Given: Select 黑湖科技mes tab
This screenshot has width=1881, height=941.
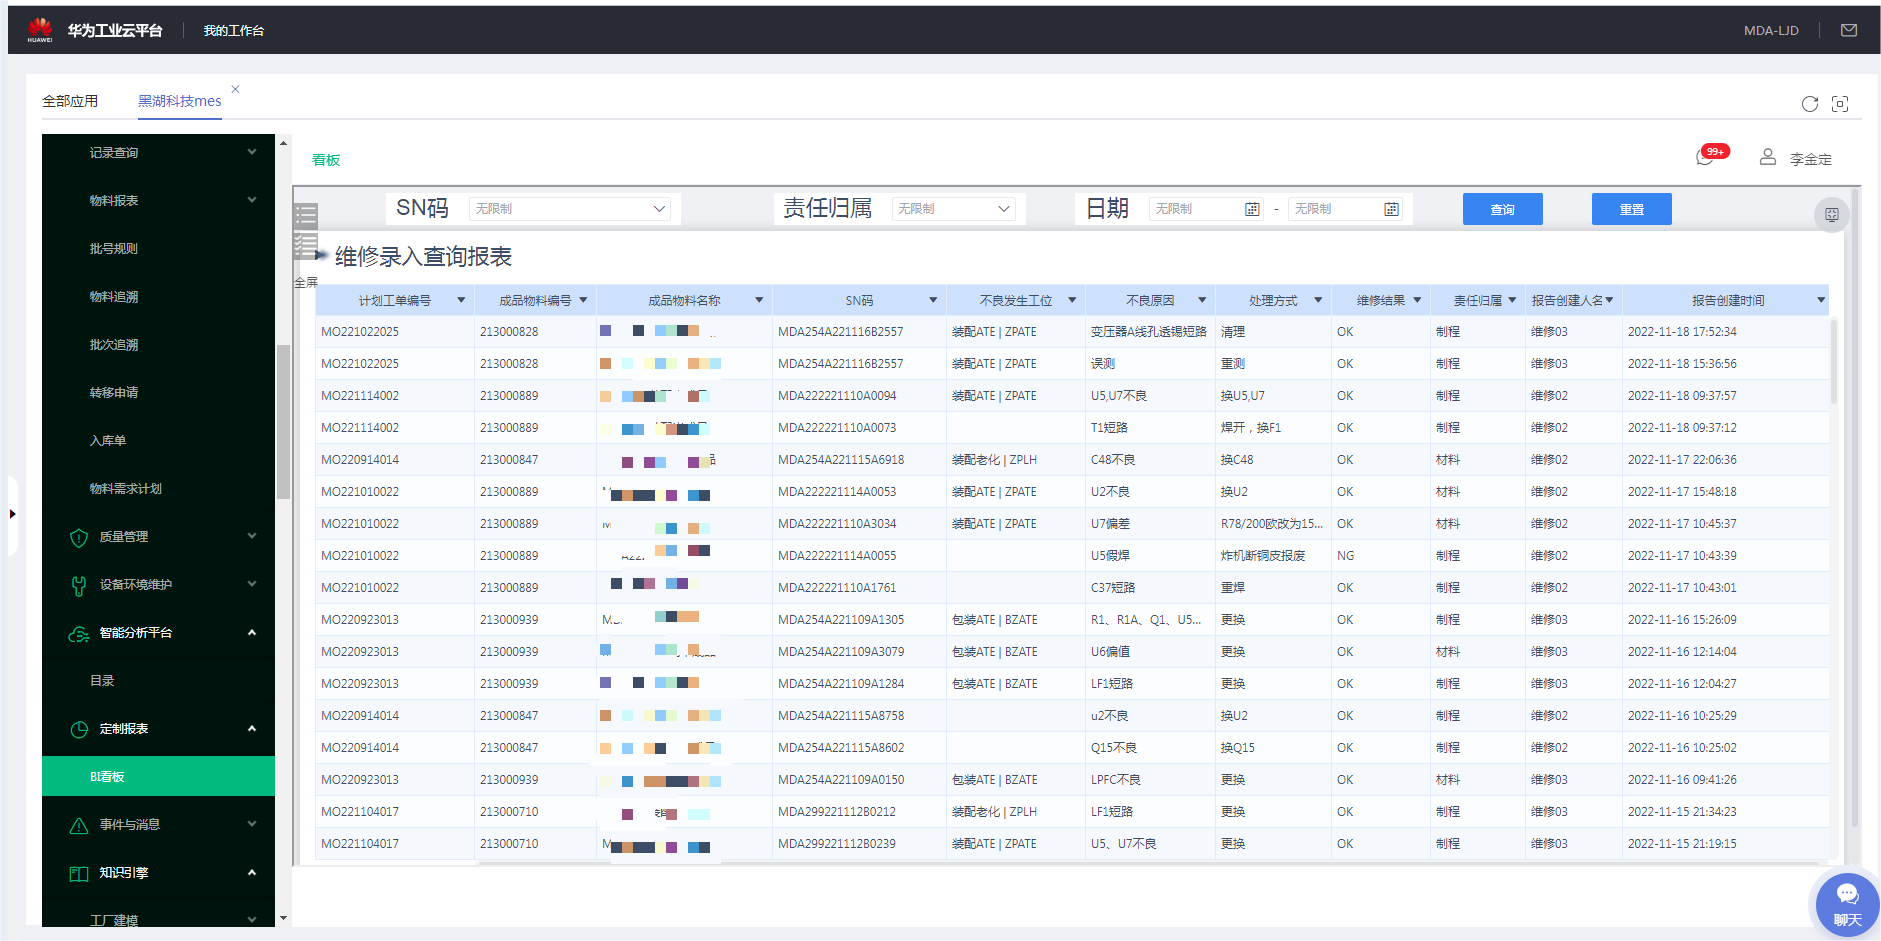Looking at the screenshot, I should pyautogui.click(x=180, y=101).
